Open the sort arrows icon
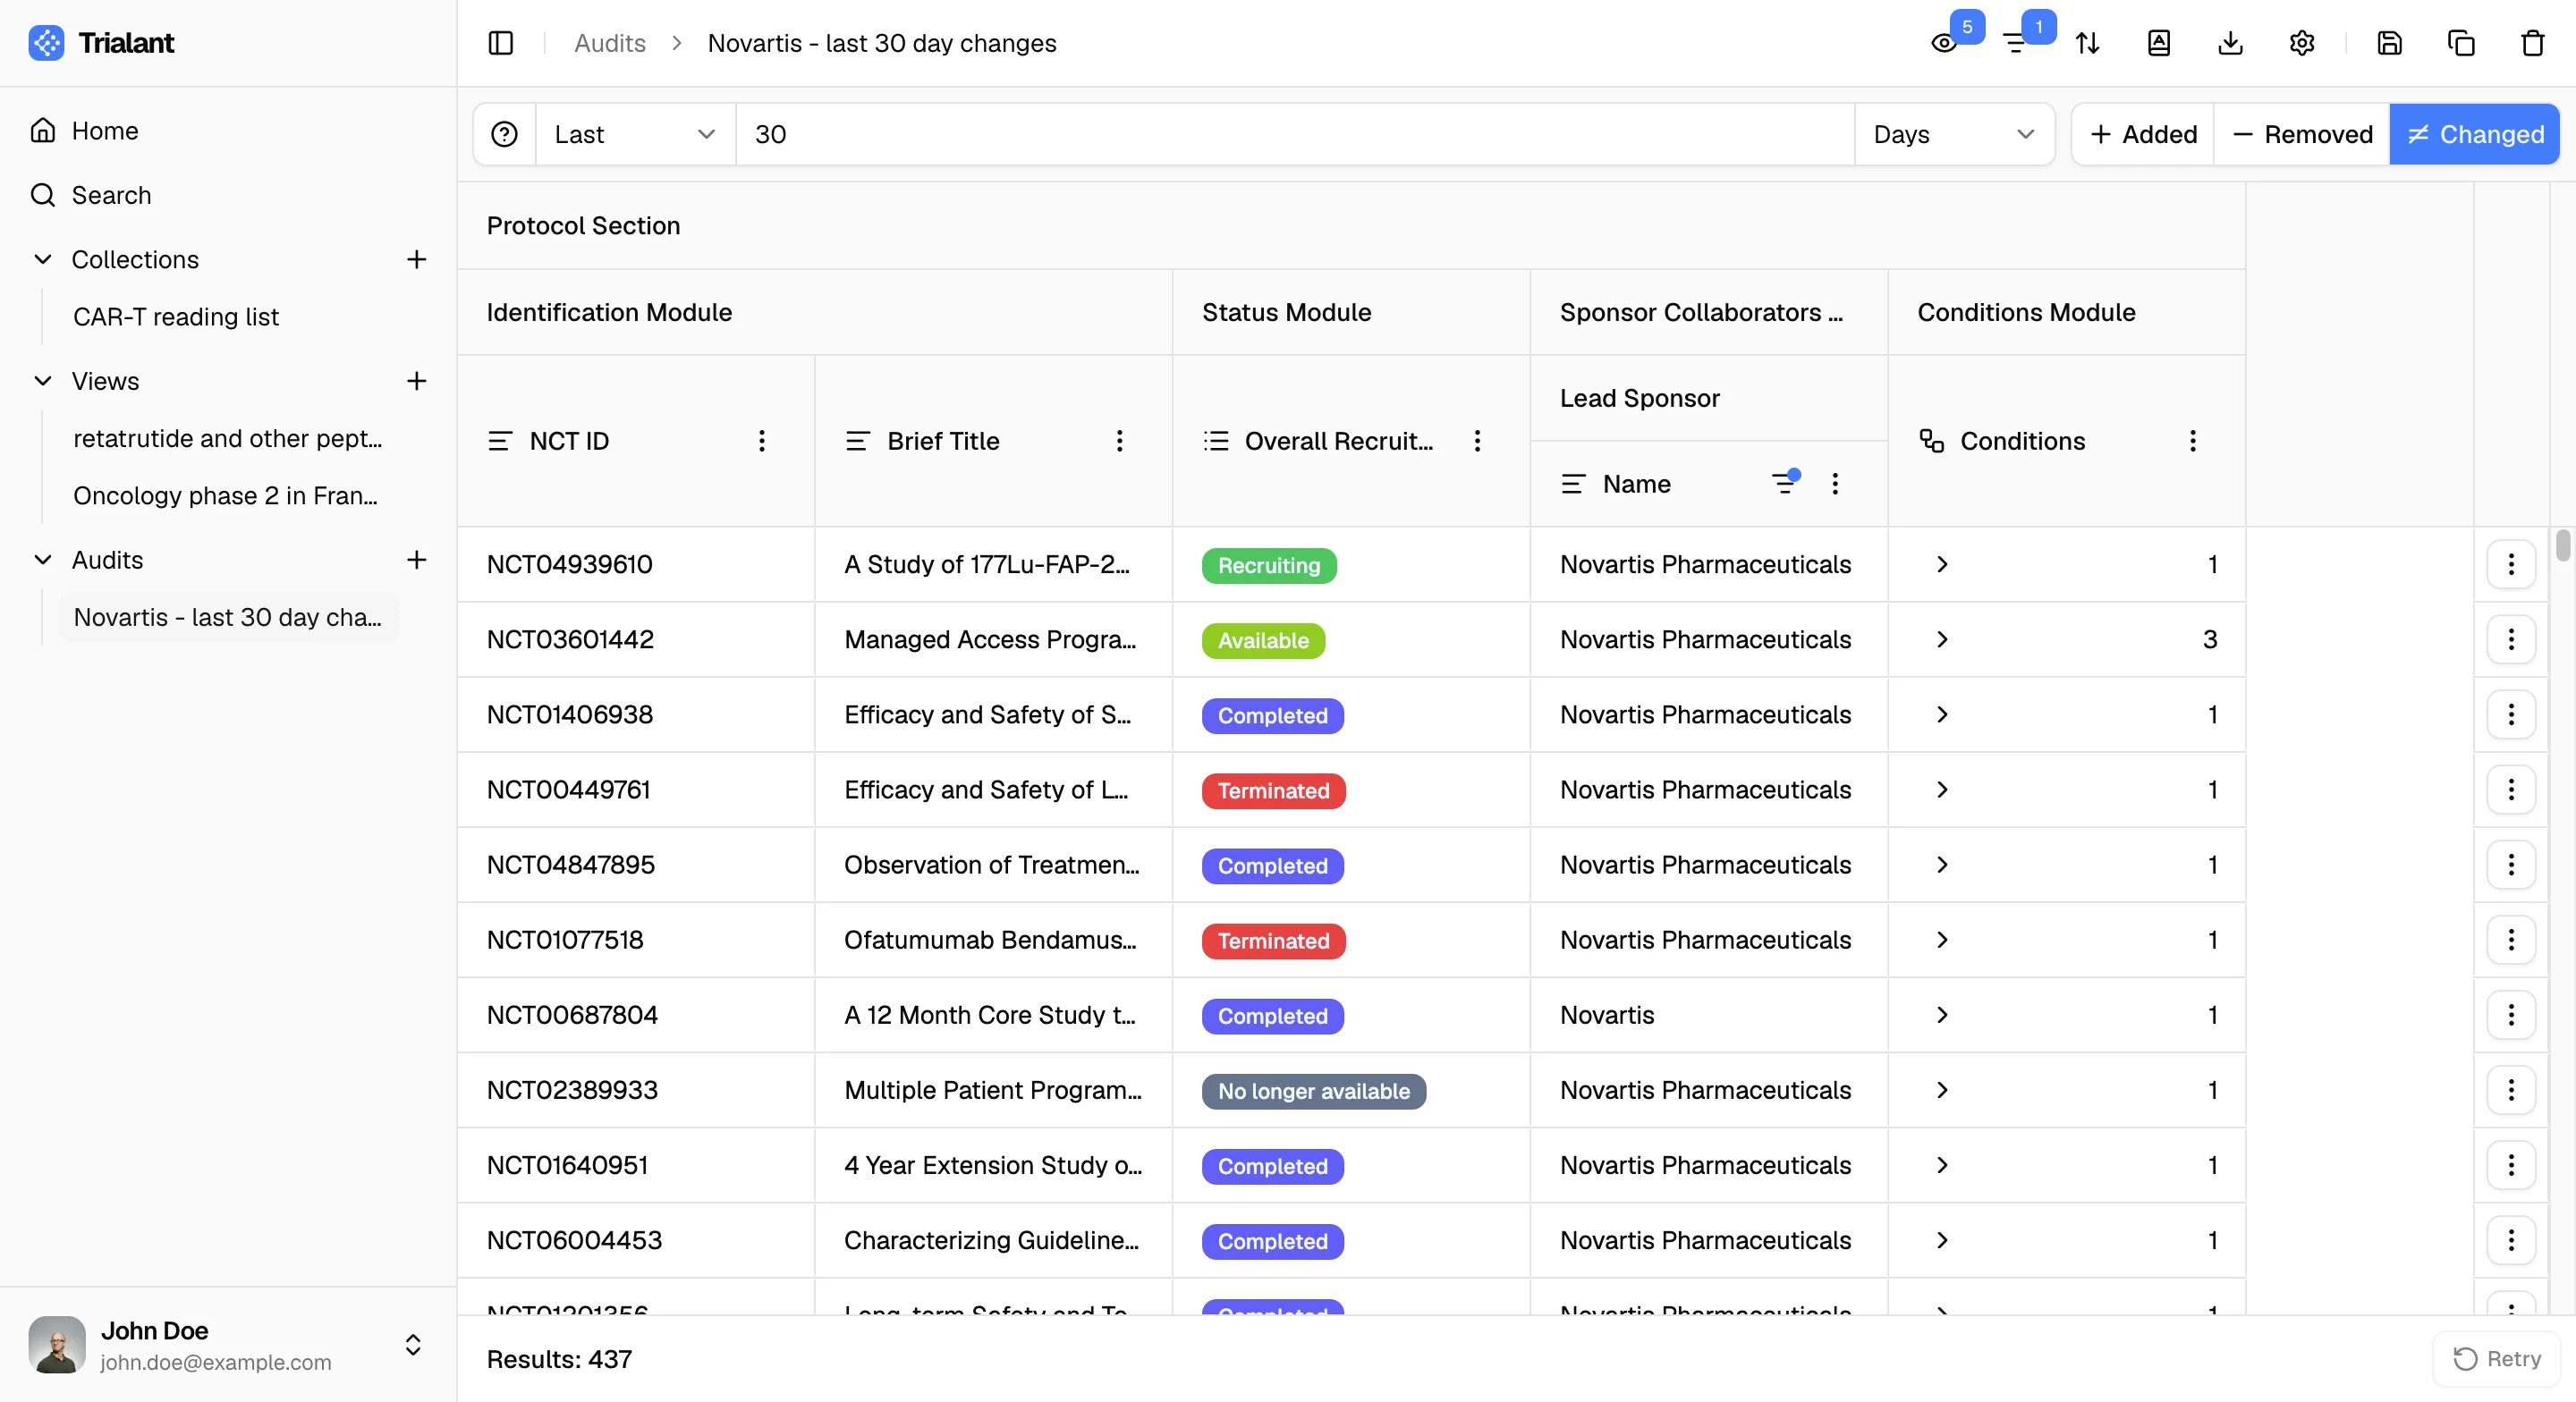The height and width of the screenshot is (1402, 2576). 2087,43
